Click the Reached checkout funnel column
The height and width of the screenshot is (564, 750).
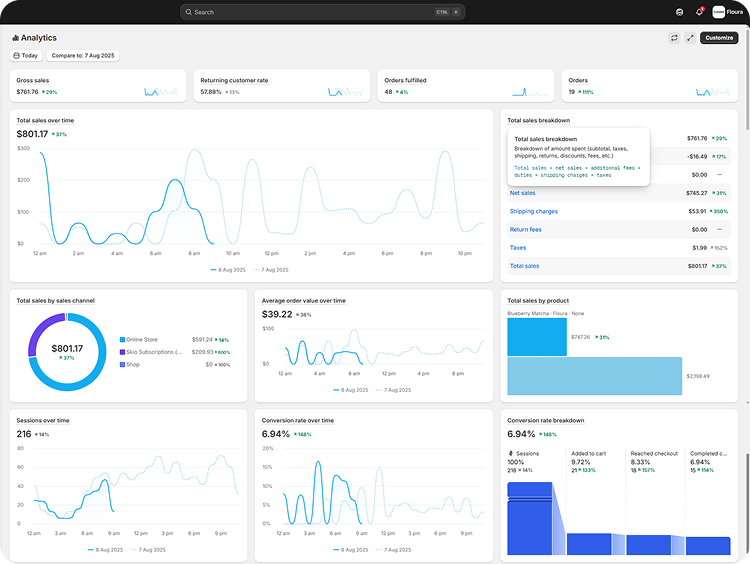click(655, 501)
